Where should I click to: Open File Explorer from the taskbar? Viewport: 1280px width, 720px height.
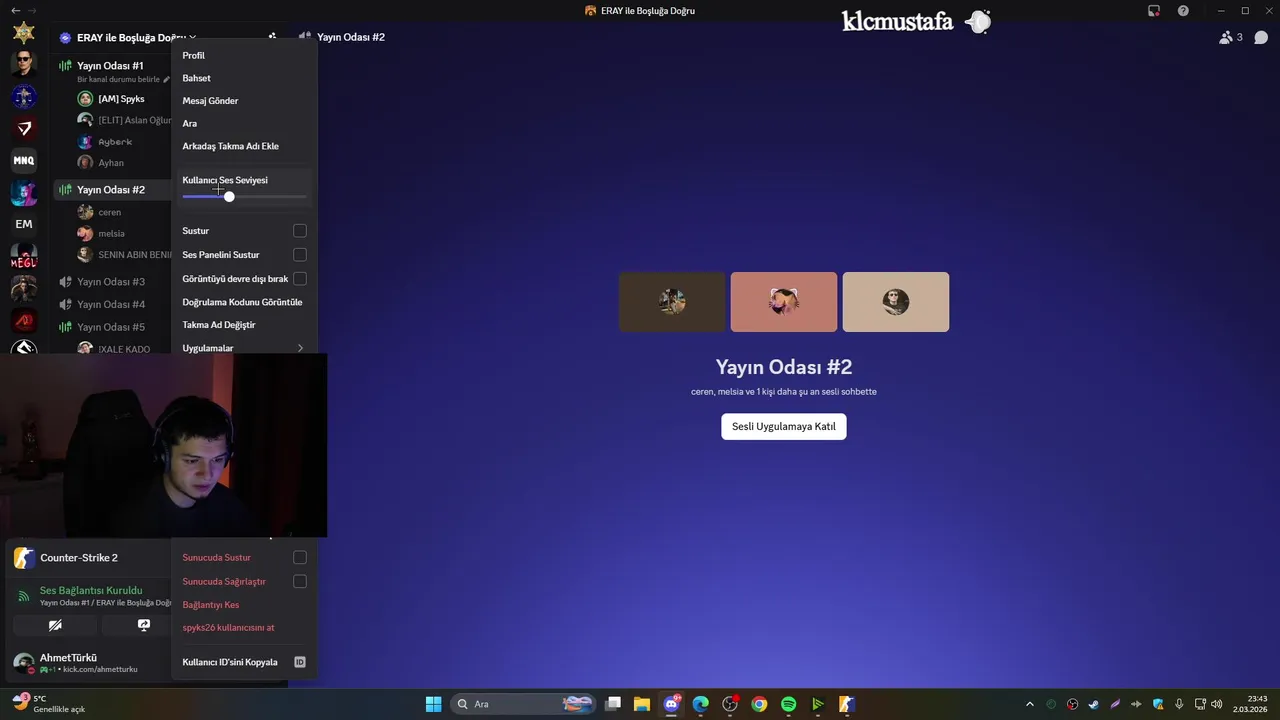642,704
